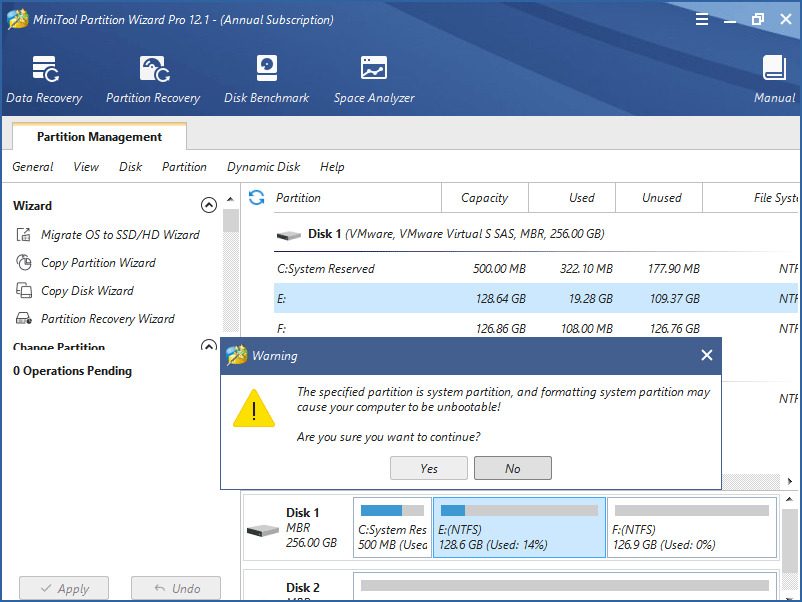Close the Warning dialog with X
Image resolution: width=802 pixels, height=602 pixels.
(706, 355)
